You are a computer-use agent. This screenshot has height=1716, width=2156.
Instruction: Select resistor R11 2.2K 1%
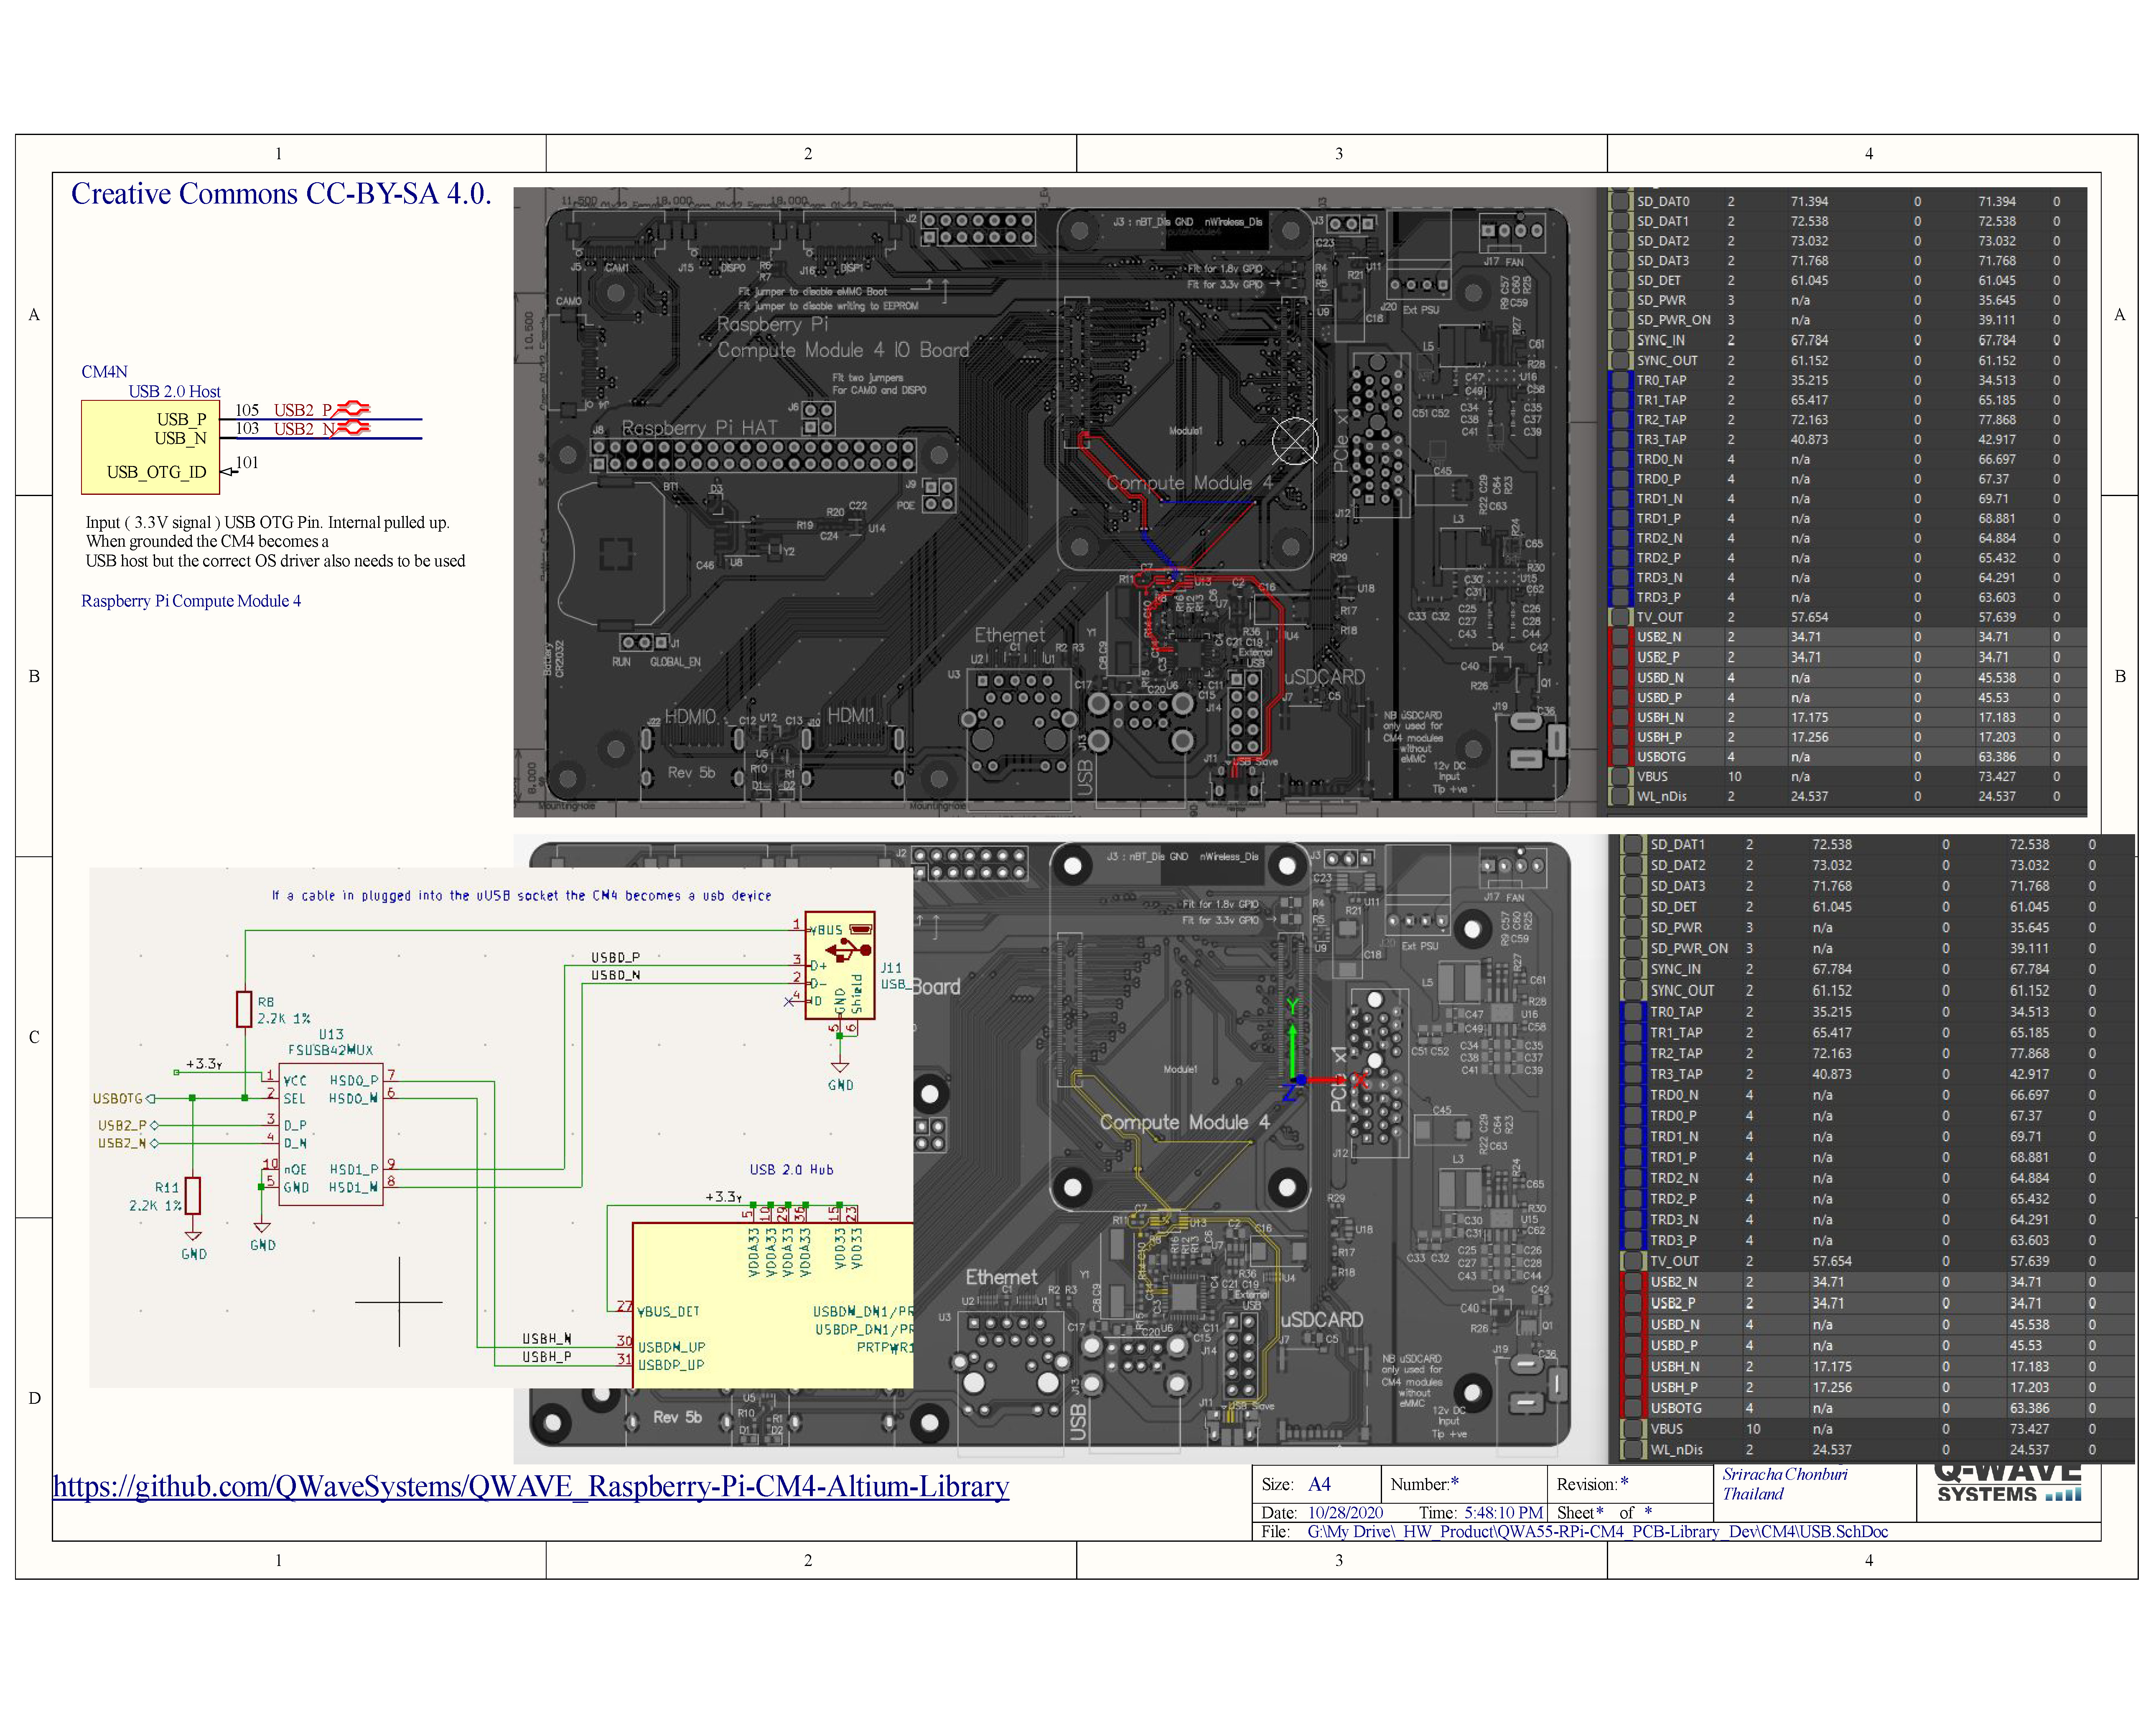[193, 1196]
